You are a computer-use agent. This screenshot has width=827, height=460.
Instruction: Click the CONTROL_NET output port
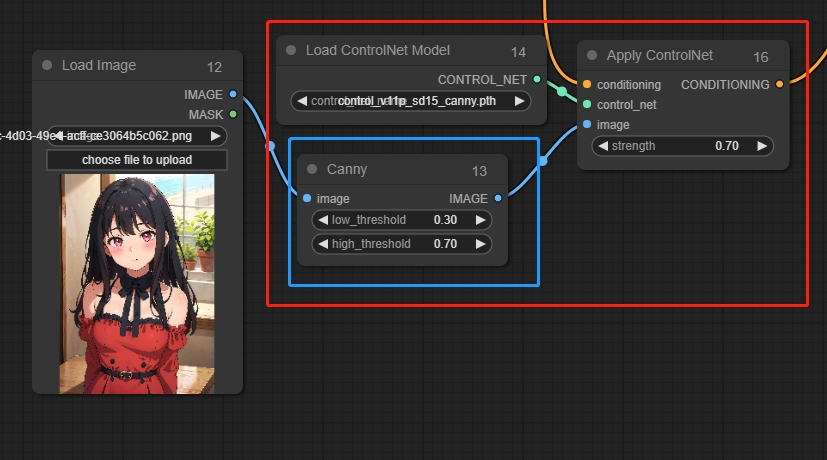[537, 79]
